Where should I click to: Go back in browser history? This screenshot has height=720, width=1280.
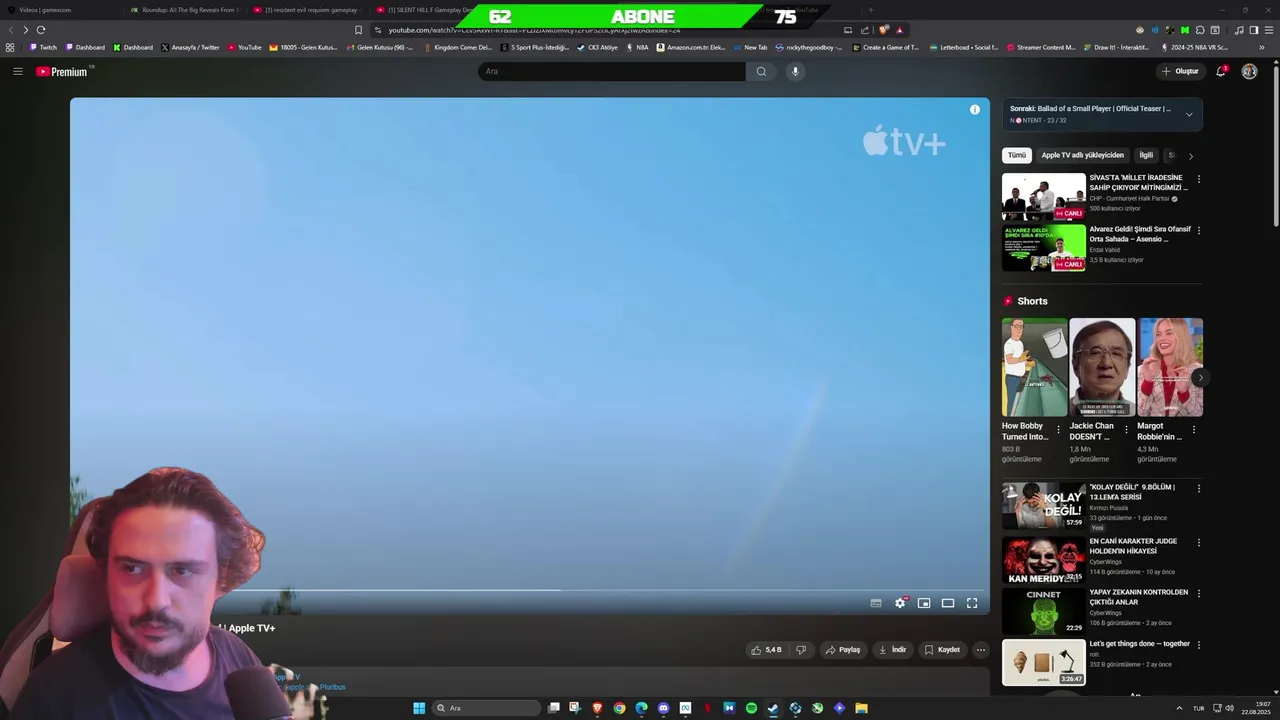(11, 30)
